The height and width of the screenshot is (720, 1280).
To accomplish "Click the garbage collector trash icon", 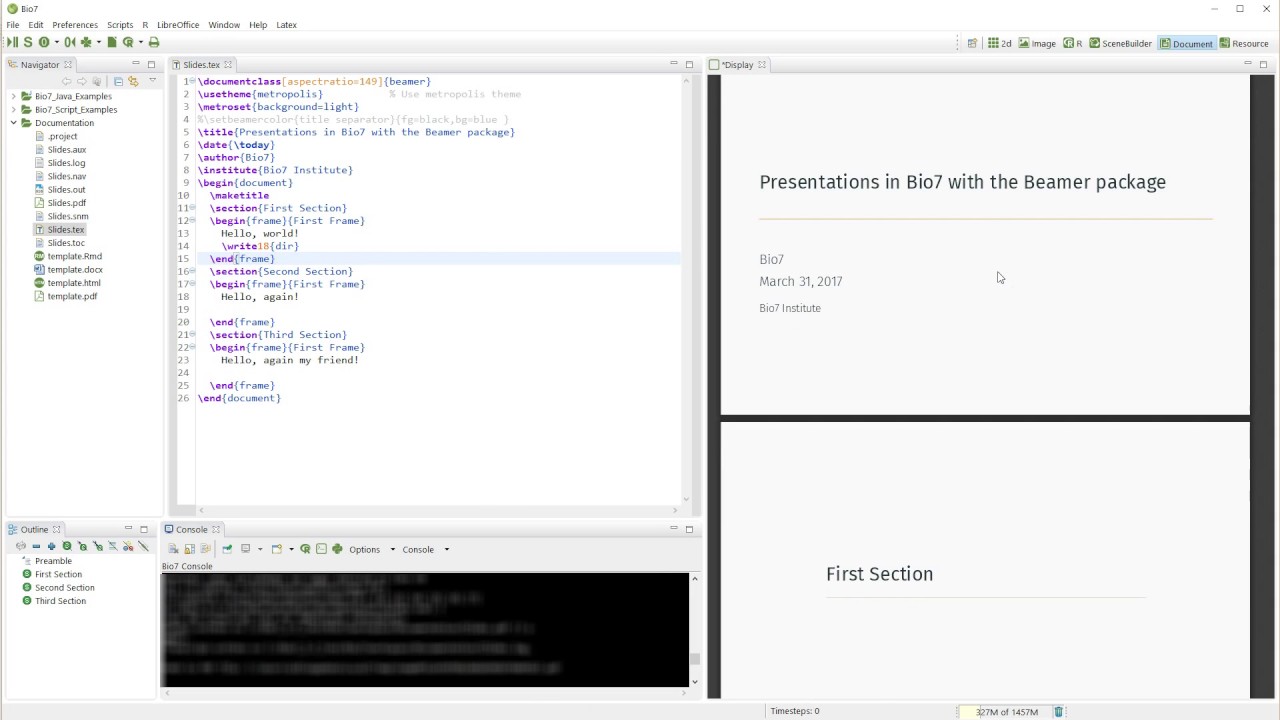I will [1058, 711].
